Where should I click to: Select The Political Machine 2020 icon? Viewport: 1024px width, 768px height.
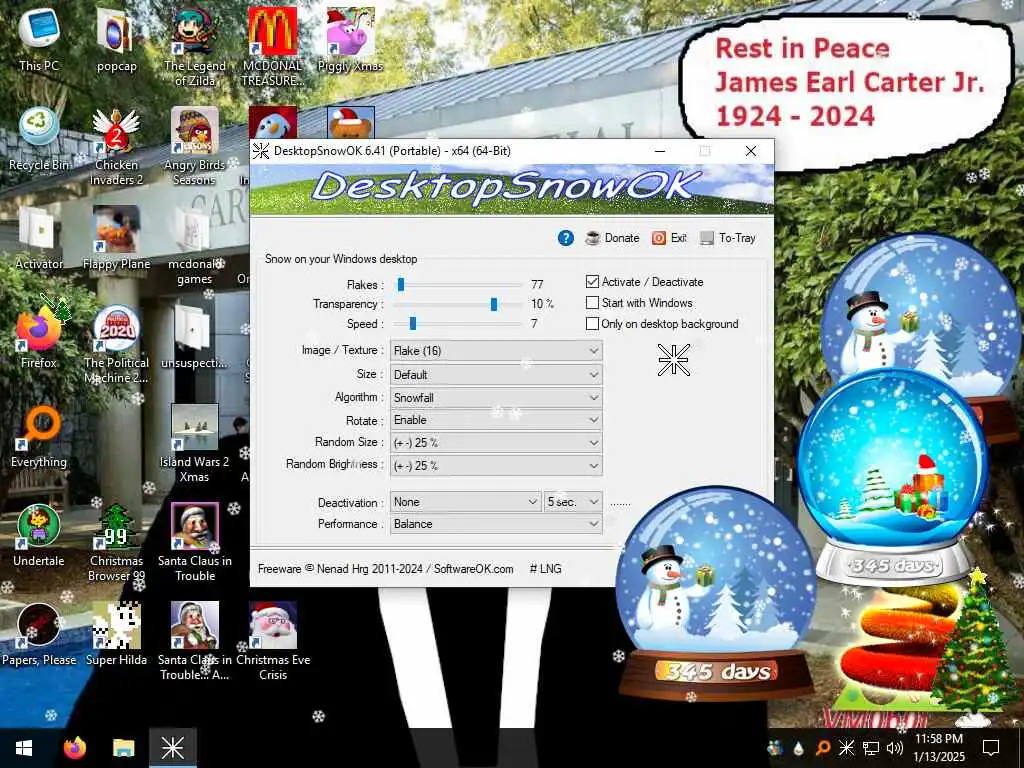point(116,345)
